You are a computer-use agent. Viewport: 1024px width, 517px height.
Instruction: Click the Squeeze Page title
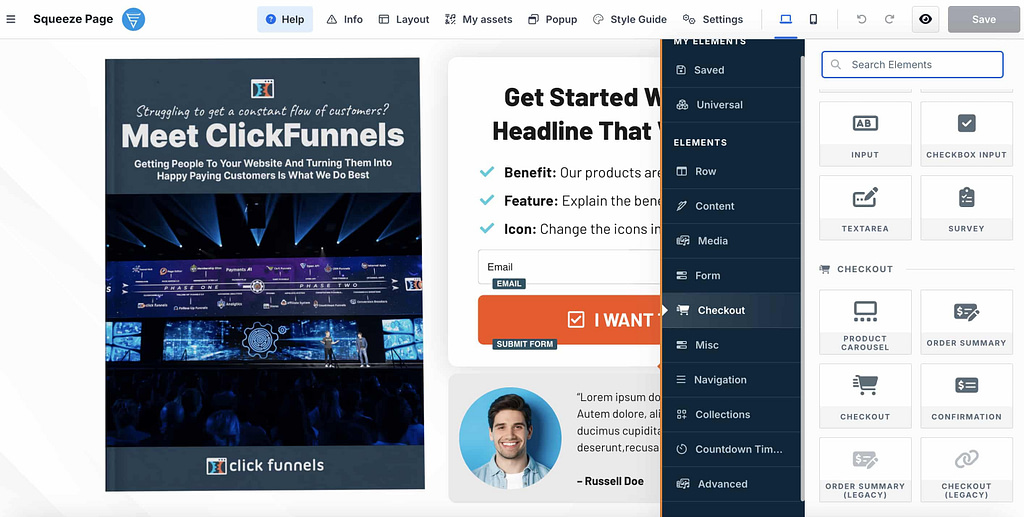(73, 19)
